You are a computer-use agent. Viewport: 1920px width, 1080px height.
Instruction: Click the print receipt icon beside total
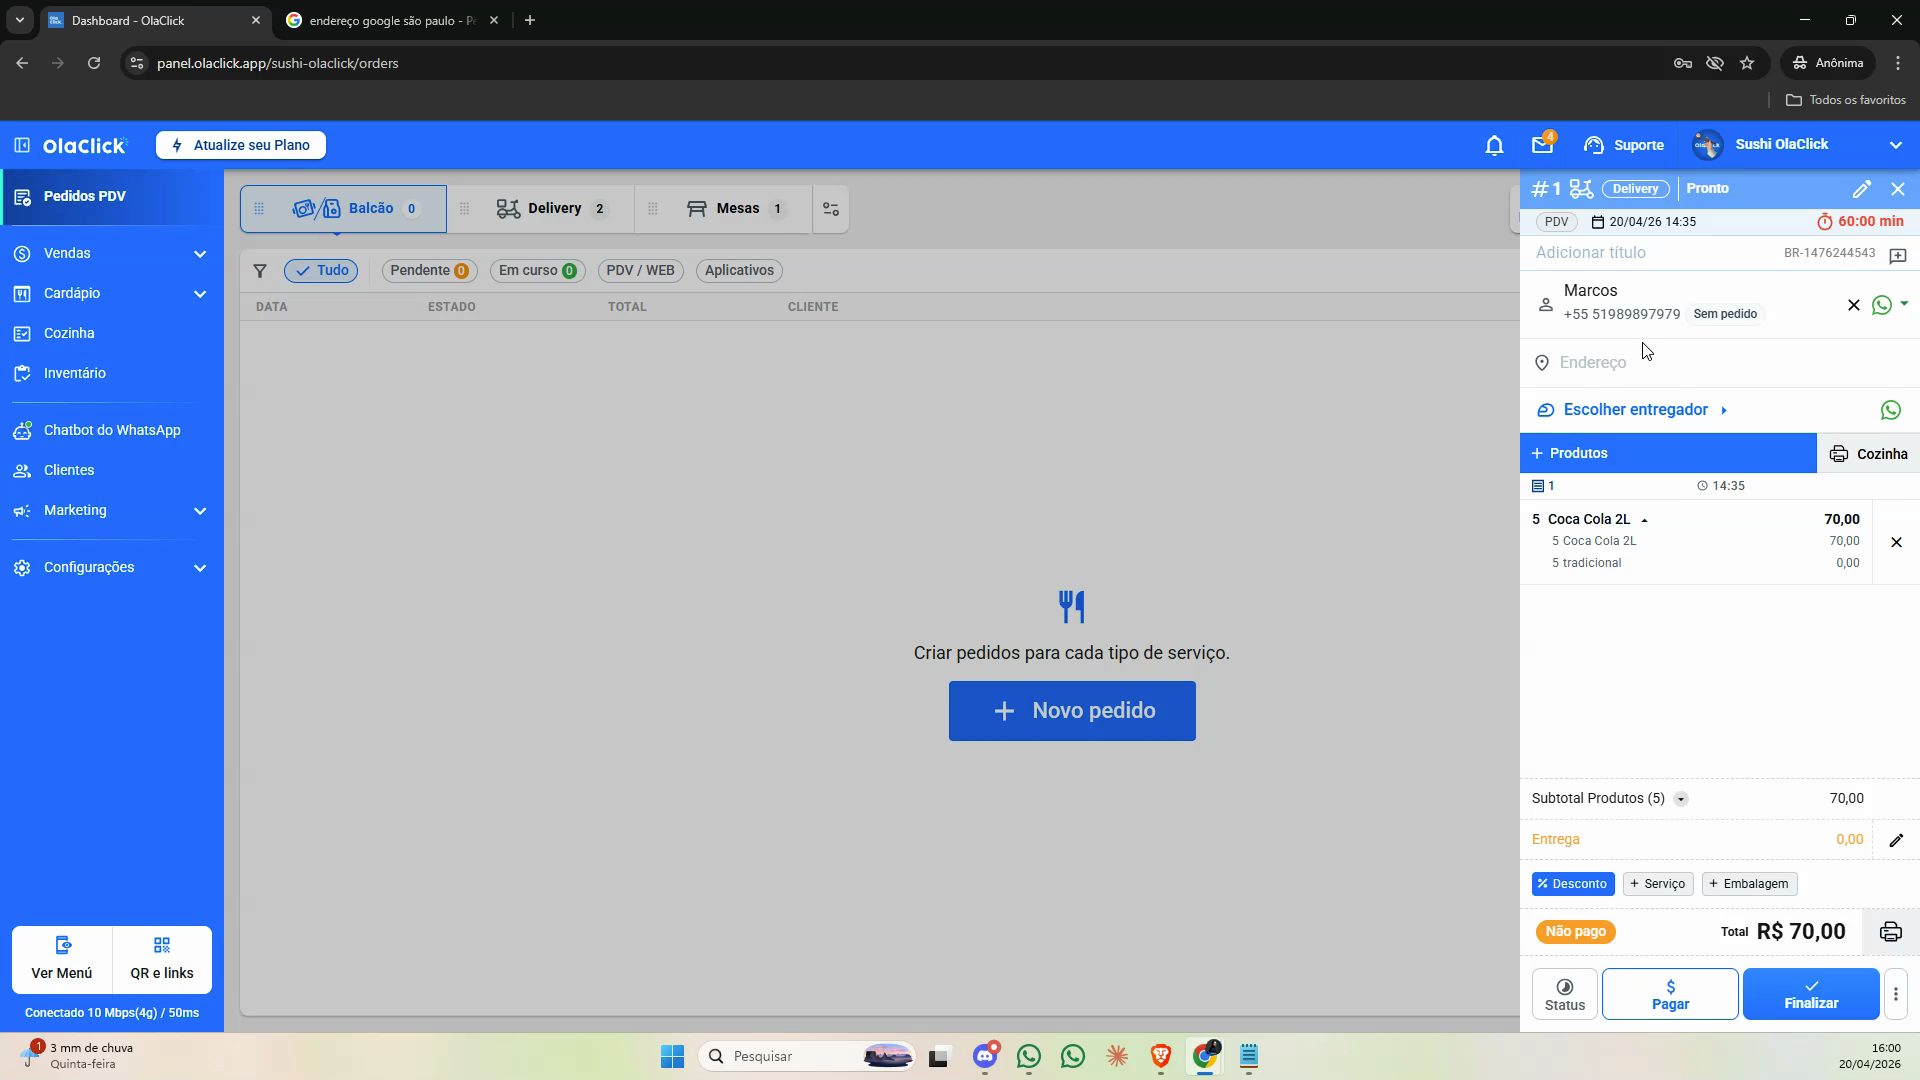(1890, 932)
